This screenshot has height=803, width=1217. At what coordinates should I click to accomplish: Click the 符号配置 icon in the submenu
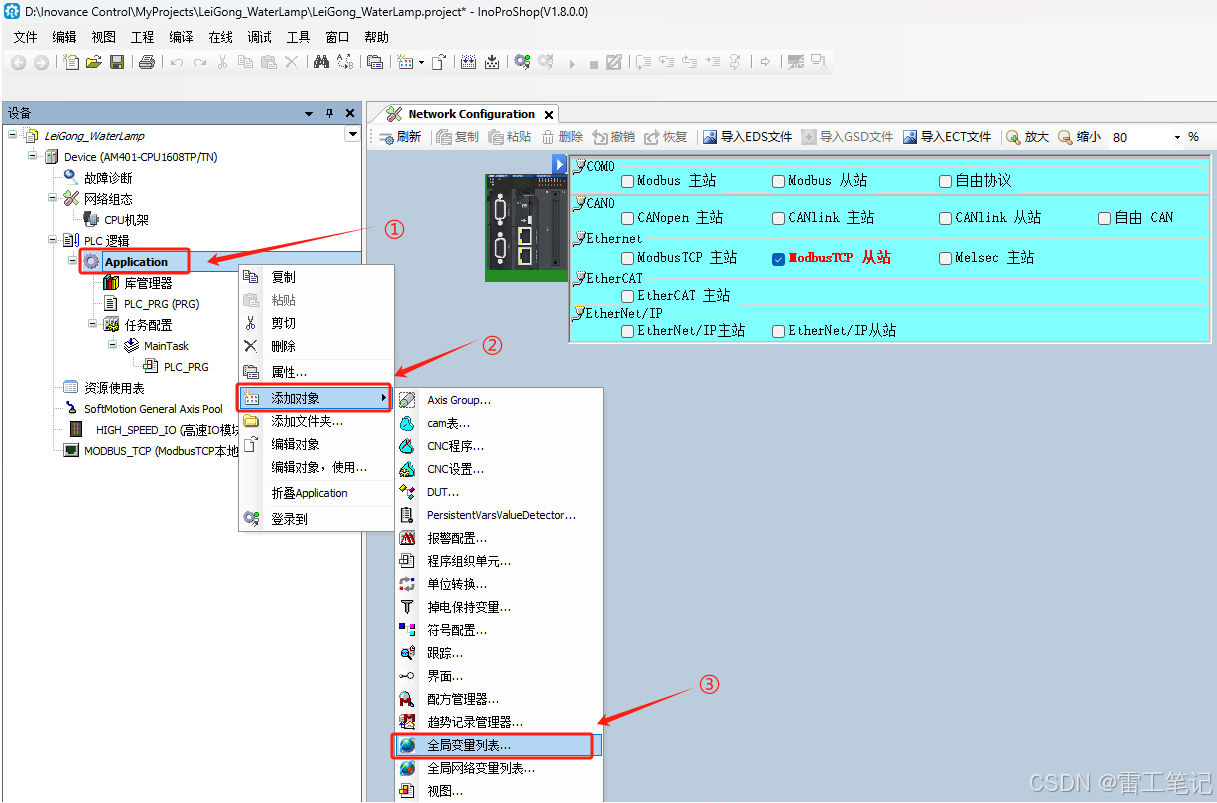point(407,630)
